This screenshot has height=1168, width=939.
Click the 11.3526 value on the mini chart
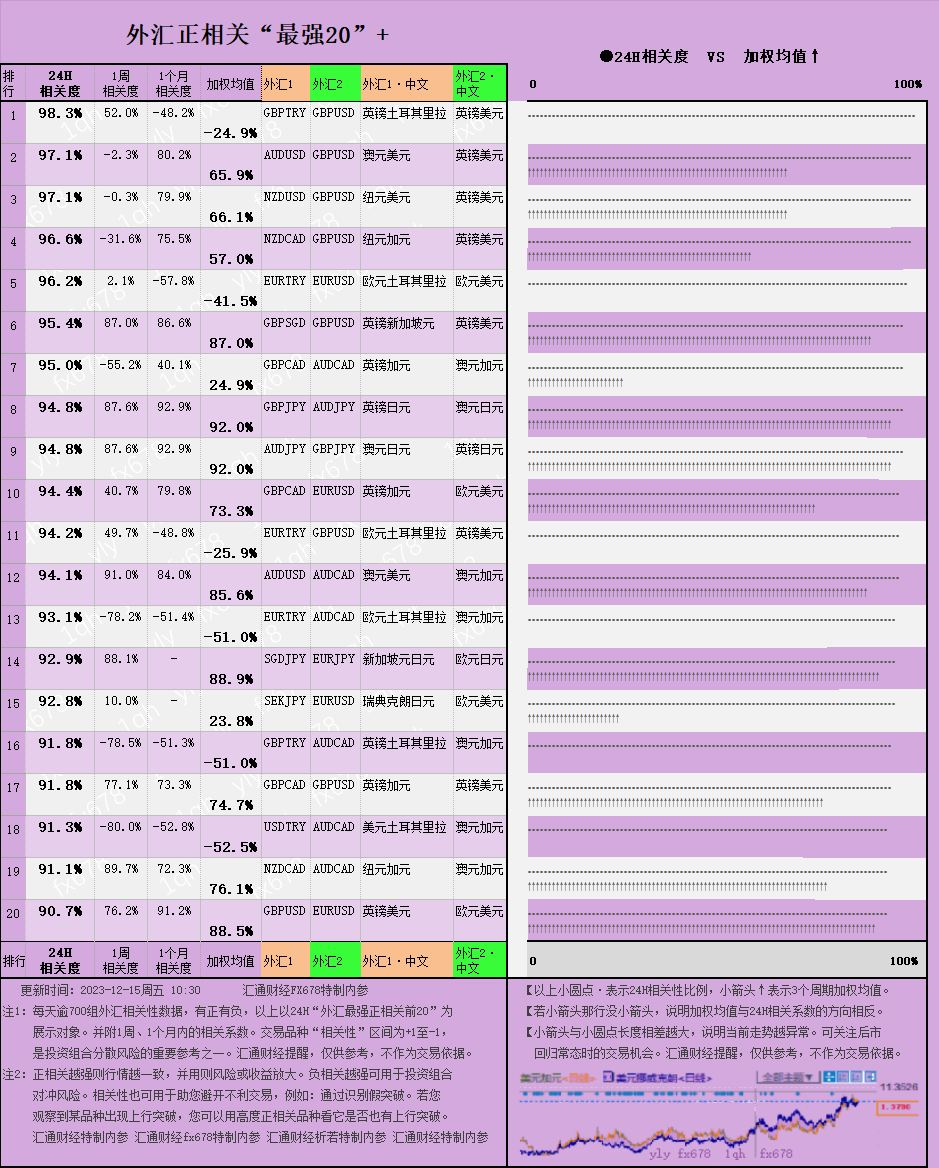click(x=899, y=1087)
